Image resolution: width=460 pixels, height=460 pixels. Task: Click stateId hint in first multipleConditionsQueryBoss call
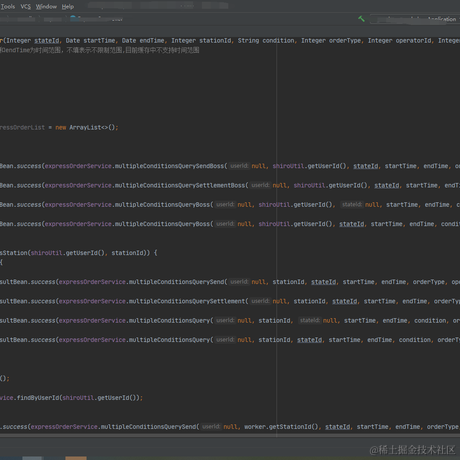coord(352,204)
